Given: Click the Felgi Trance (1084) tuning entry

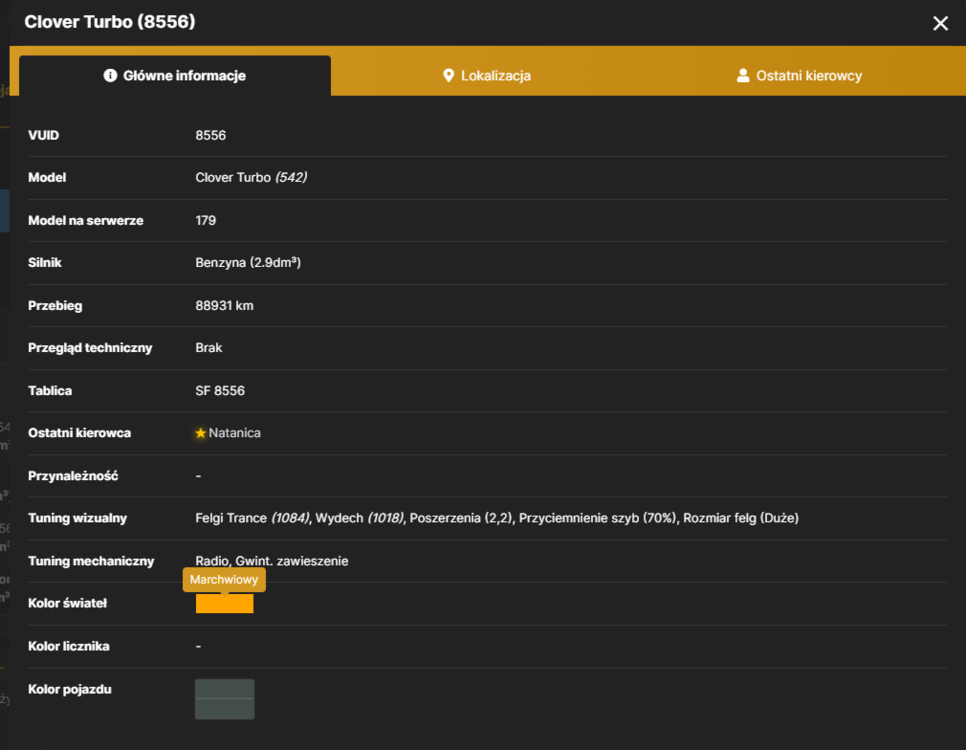Looking at the screenshot, I should (x=253, y=518).
